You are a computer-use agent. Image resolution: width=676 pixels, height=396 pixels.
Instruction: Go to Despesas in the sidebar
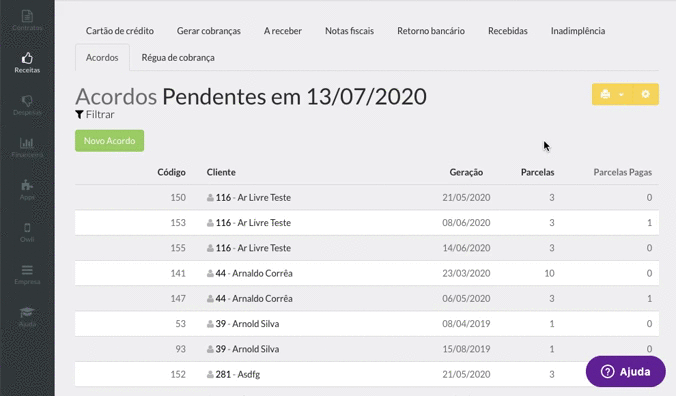27,106
